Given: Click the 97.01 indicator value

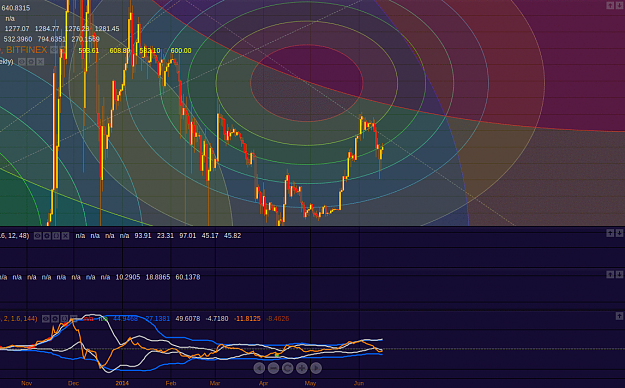Looking at the screenshot, I should (x=187, y=236).
